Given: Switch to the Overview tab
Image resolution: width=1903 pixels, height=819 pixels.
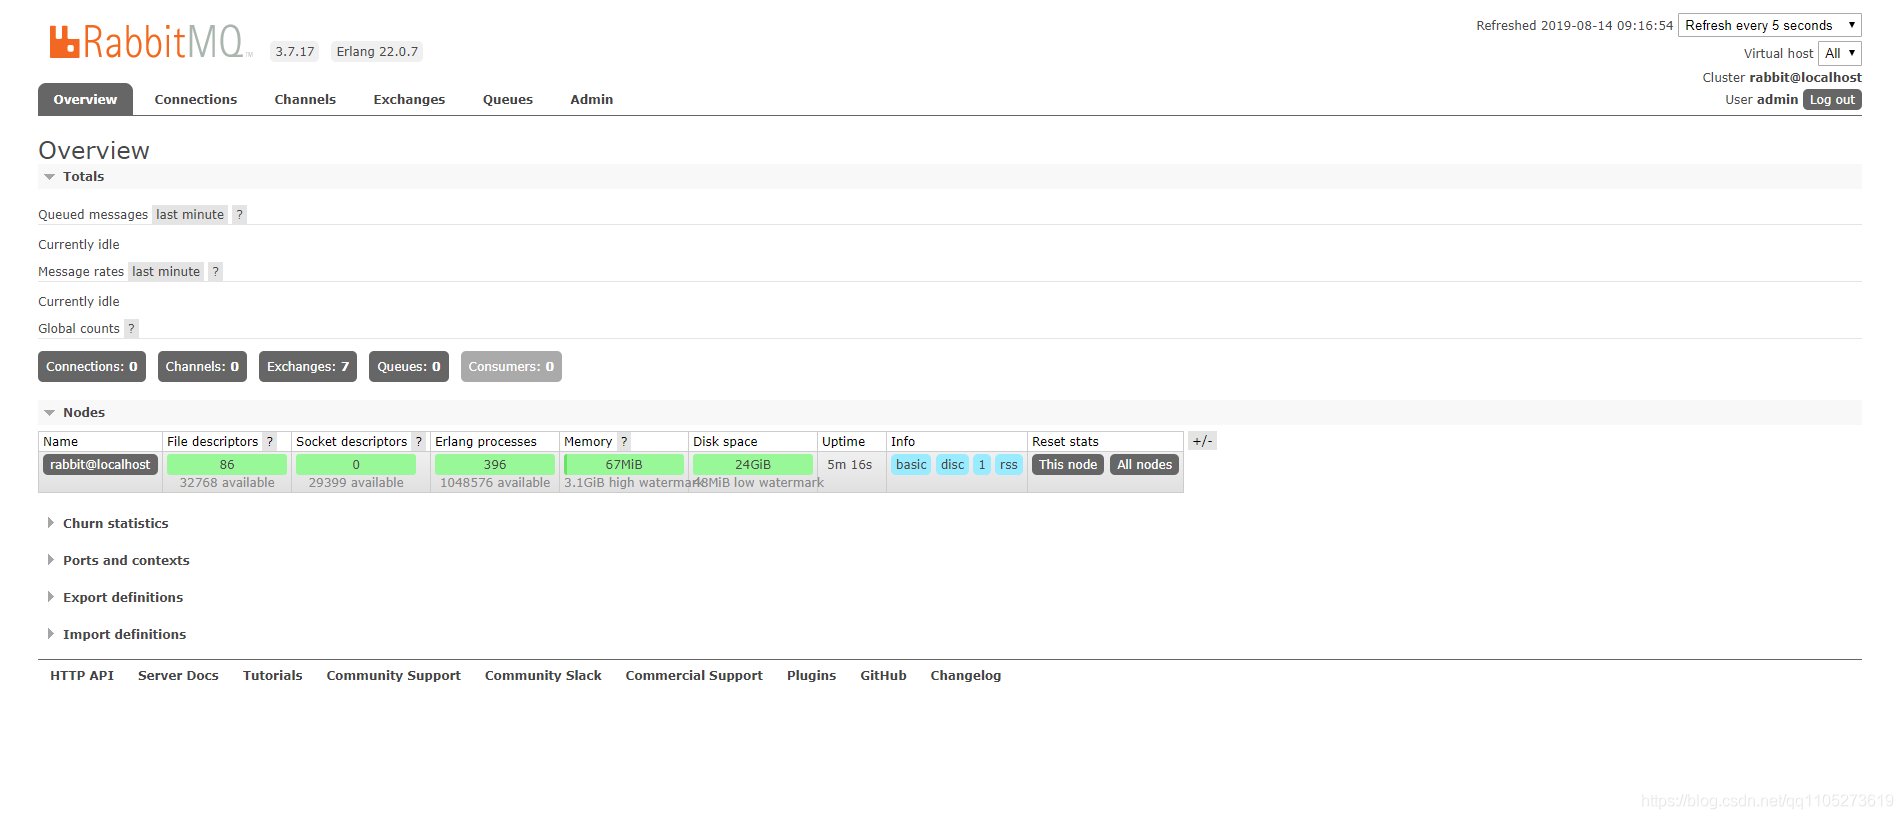Looking at the screenshot, I should (x=85, y=99).
